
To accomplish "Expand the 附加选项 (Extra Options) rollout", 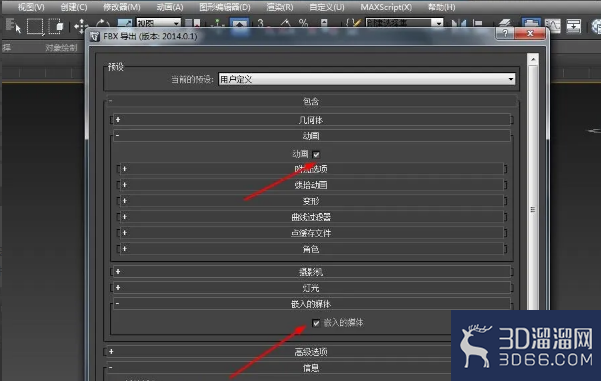I will [311, 169].
